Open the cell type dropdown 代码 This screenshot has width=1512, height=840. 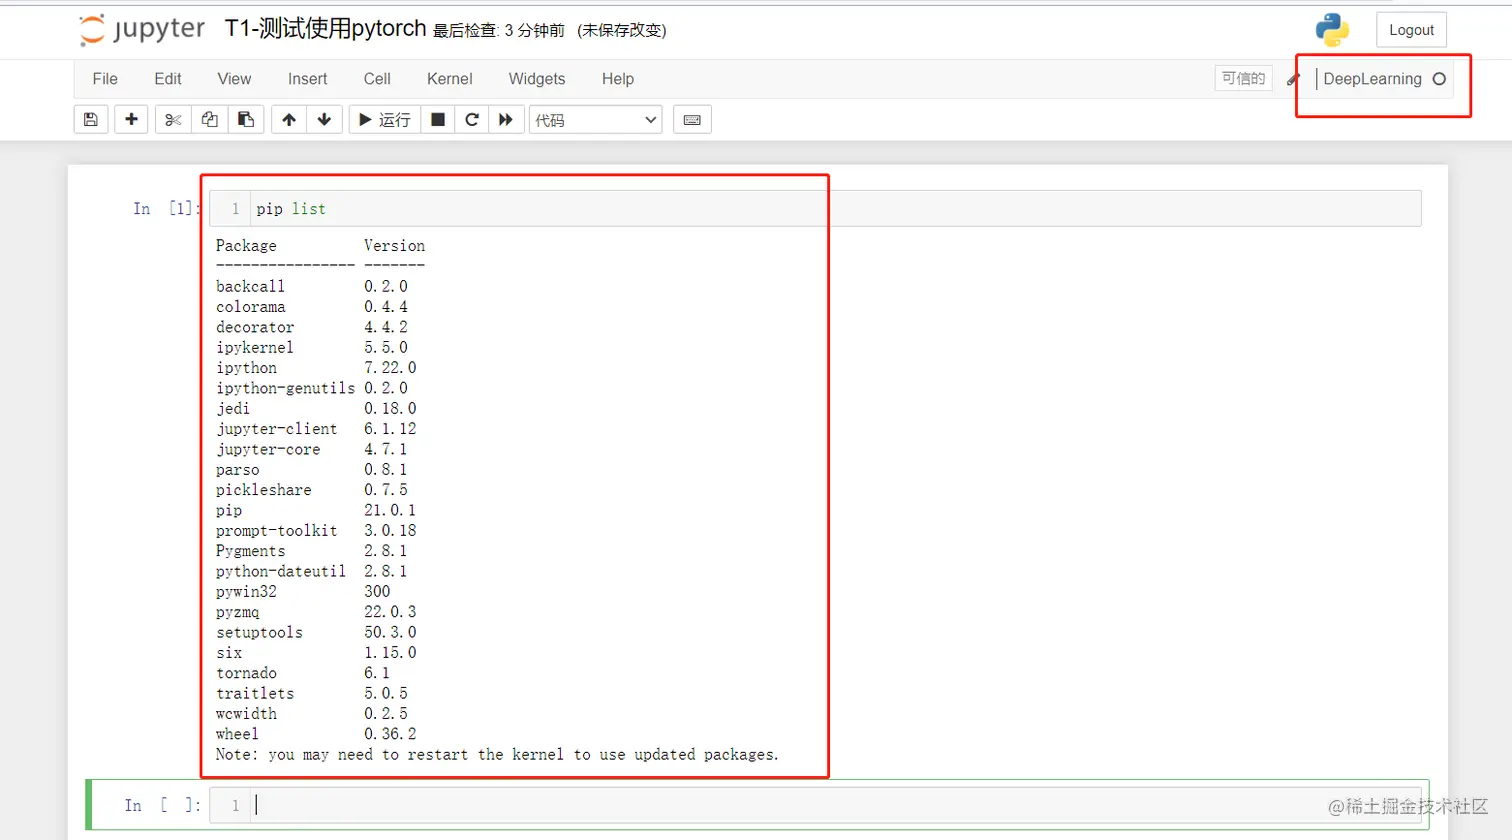pos(596,120)
